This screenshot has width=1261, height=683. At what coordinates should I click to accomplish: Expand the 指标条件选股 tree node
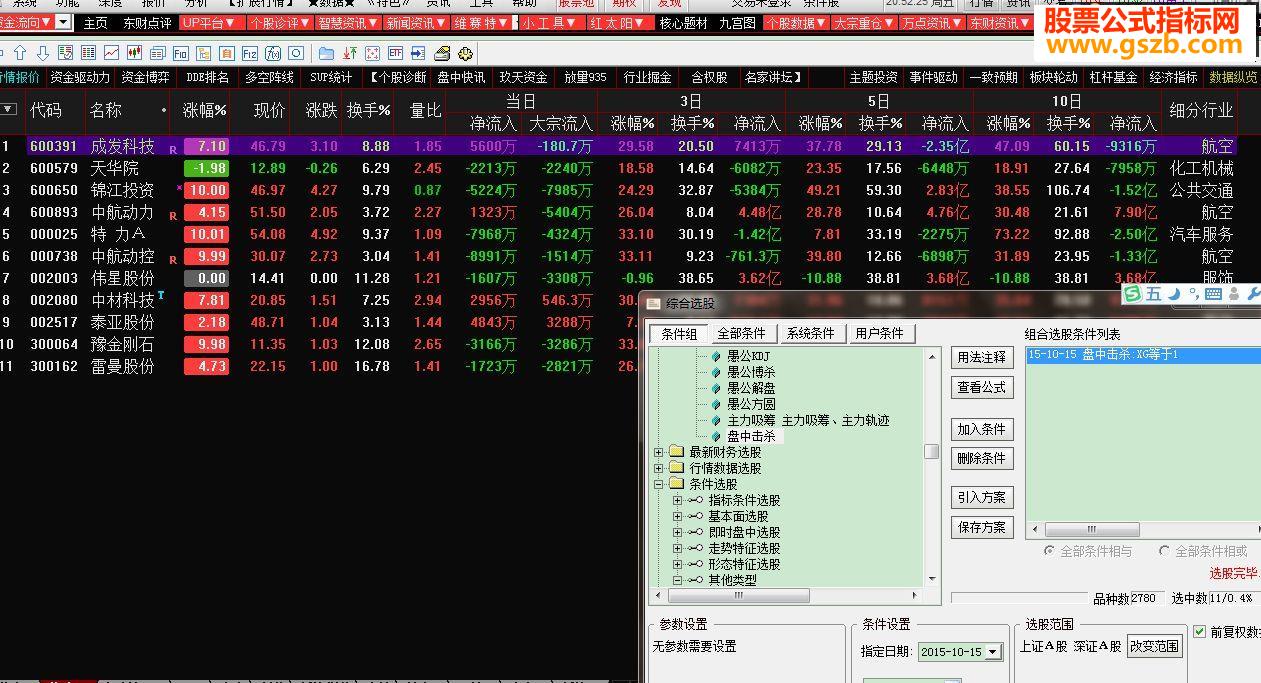coord(677,501)
